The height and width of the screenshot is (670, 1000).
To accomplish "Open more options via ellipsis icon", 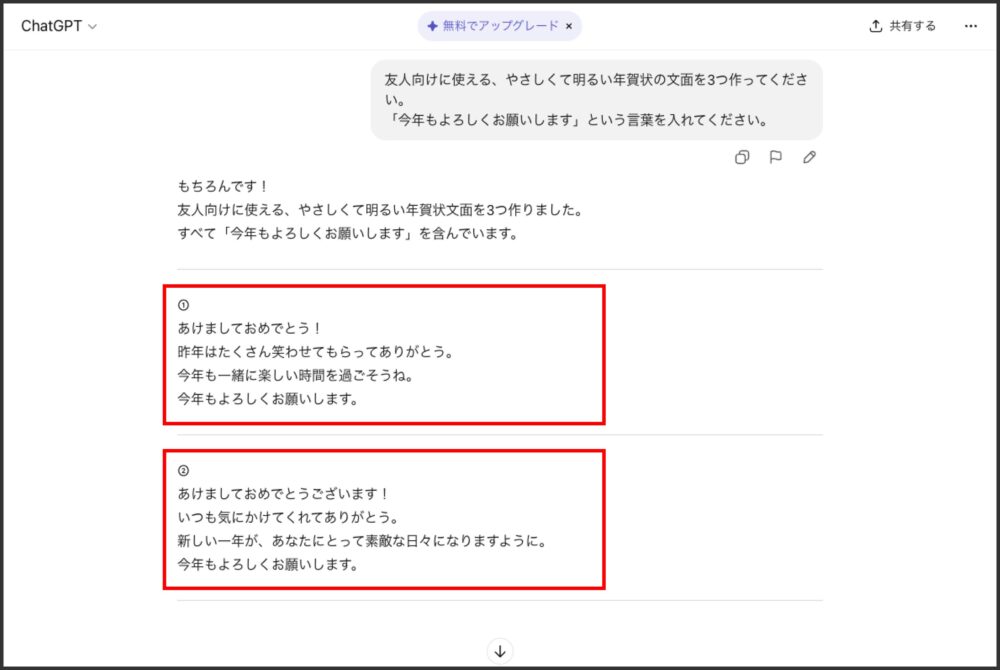I will 971,26.
